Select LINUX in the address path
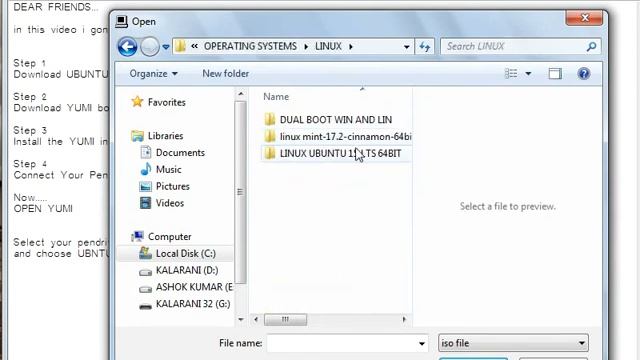The height and width of the screenshot is (360, 640). 328,46
